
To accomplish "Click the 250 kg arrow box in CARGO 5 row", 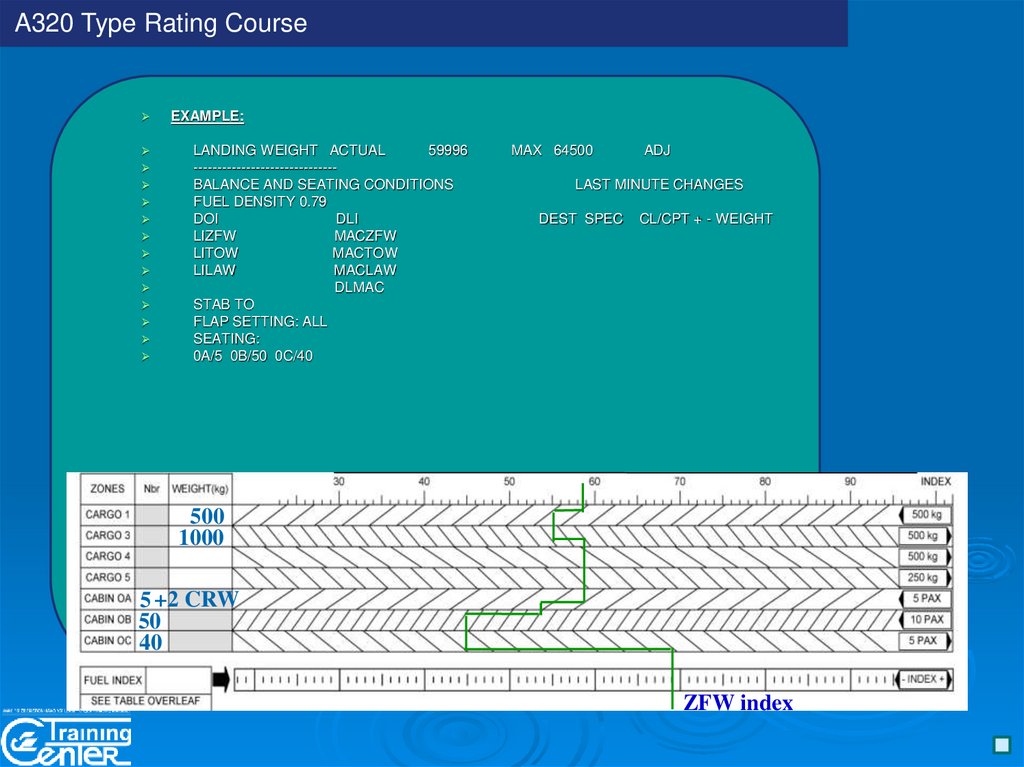I will 925,578.
